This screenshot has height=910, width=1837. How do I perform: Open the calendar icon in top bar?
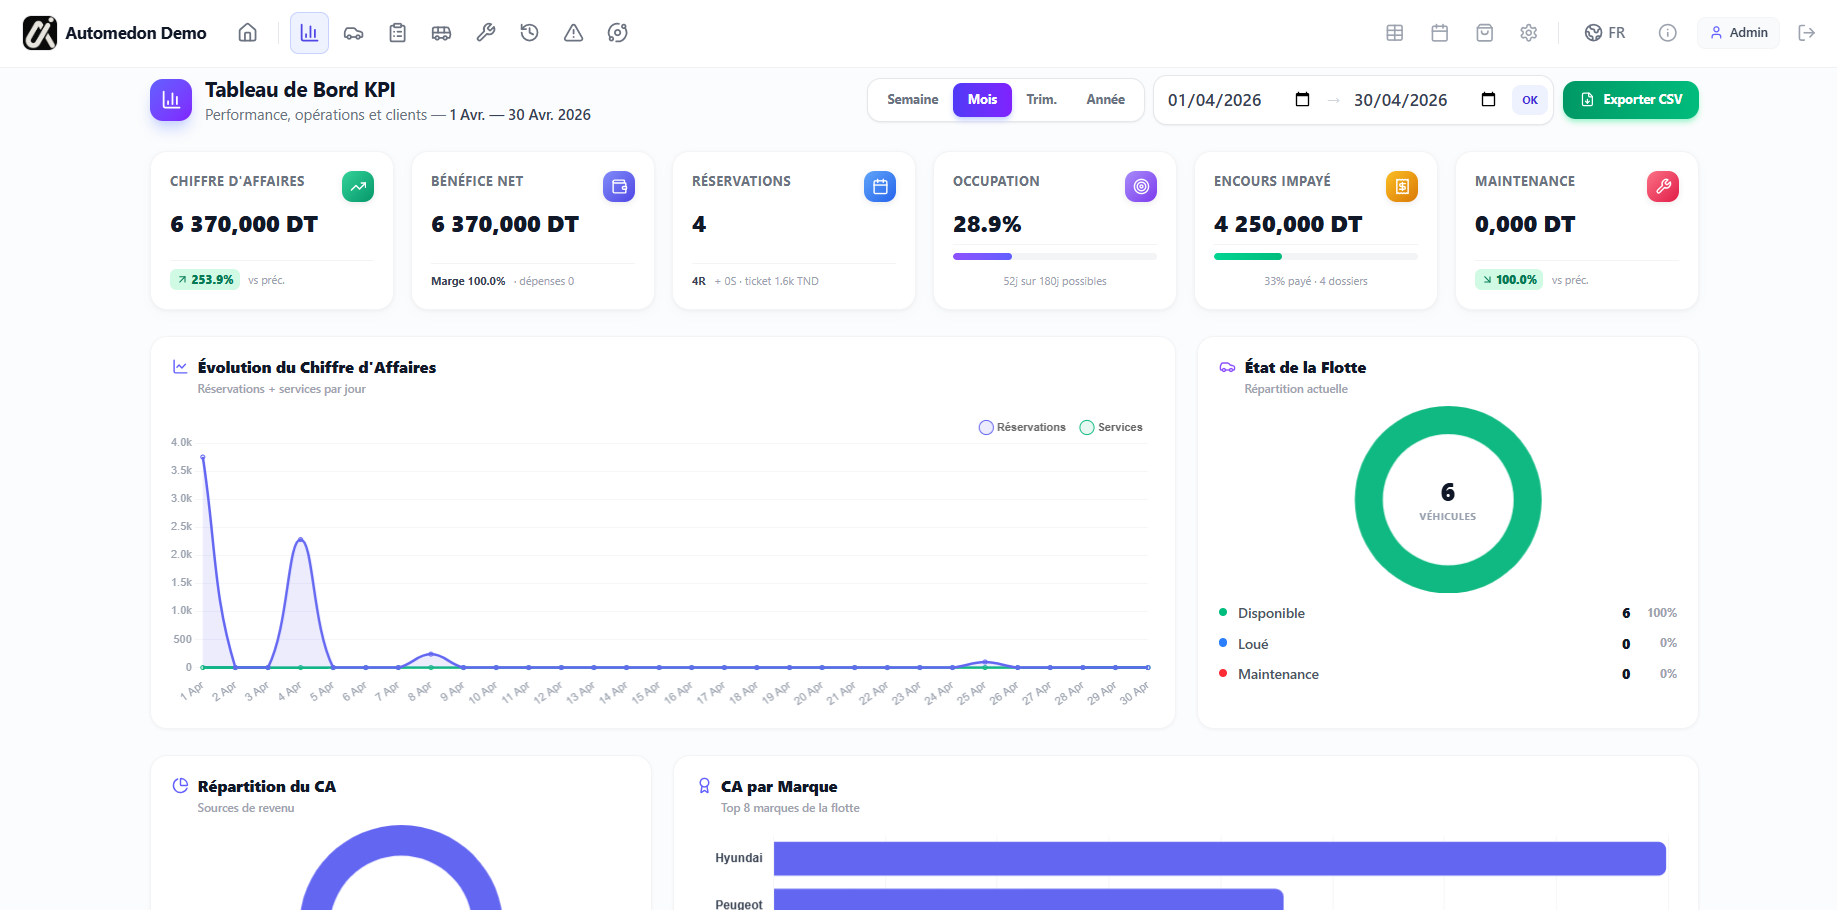click(x=1440, y=33)
